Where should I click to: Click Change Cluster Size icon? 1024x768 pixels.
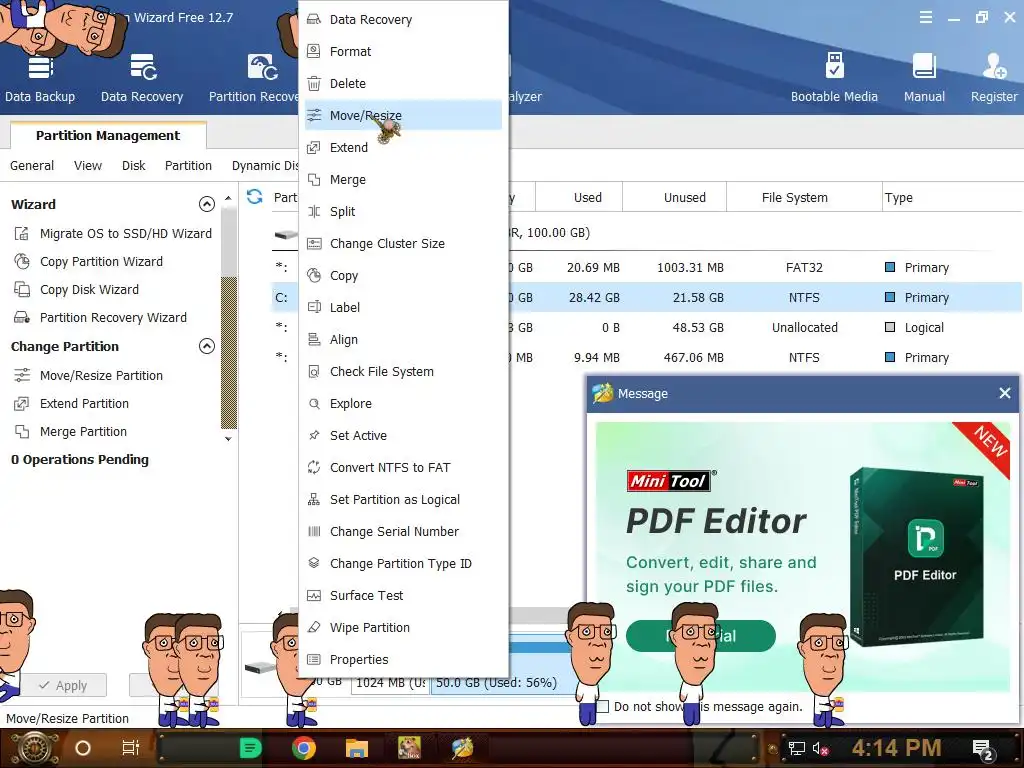(314, 244)
